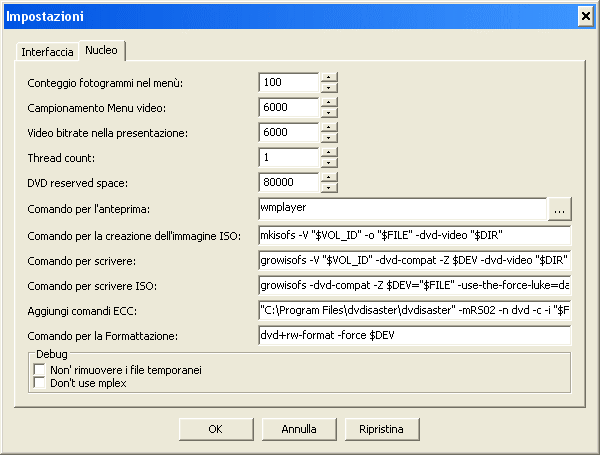This screenshot has height=455, width=600.
Task: Select the Nucleo tab
Action: point(102,50)
